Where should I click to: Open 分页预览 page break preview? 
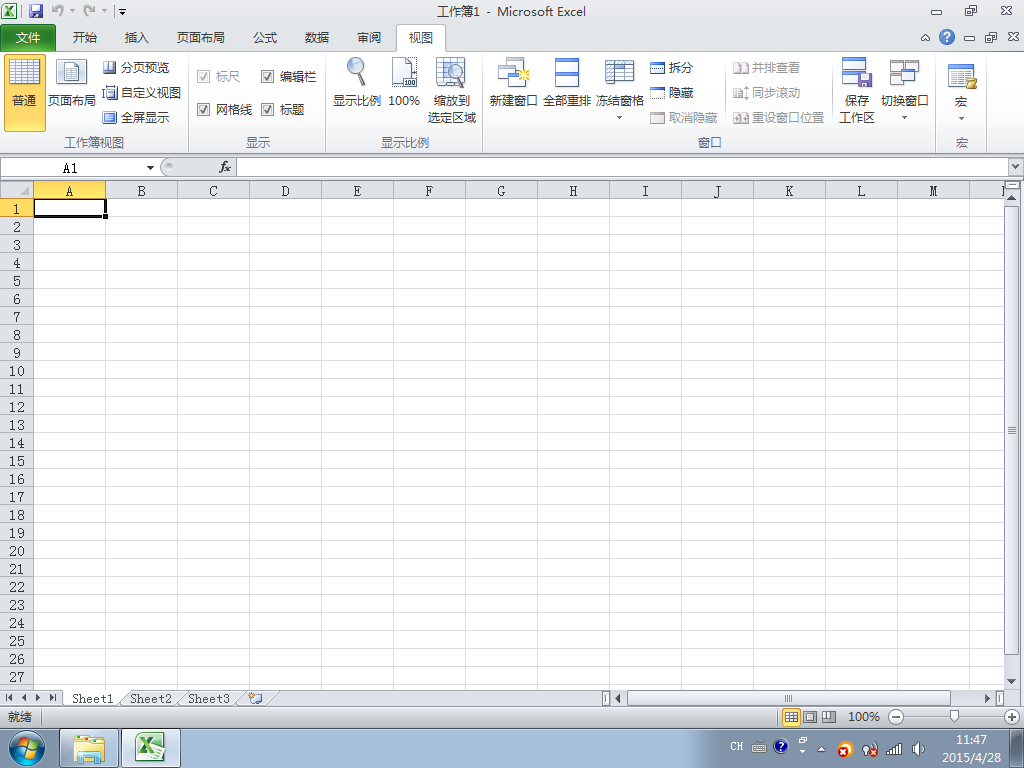click(x=136, y=67)
